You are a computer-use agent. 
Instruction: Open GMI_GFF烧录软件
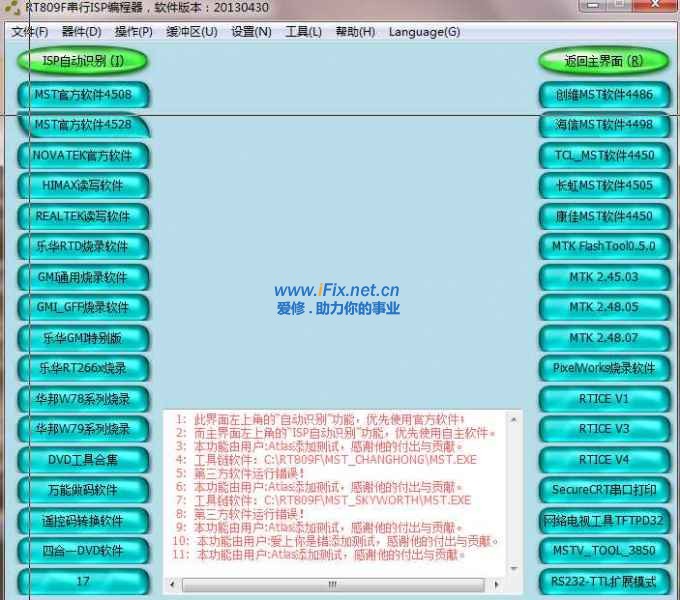pos(83,307)
